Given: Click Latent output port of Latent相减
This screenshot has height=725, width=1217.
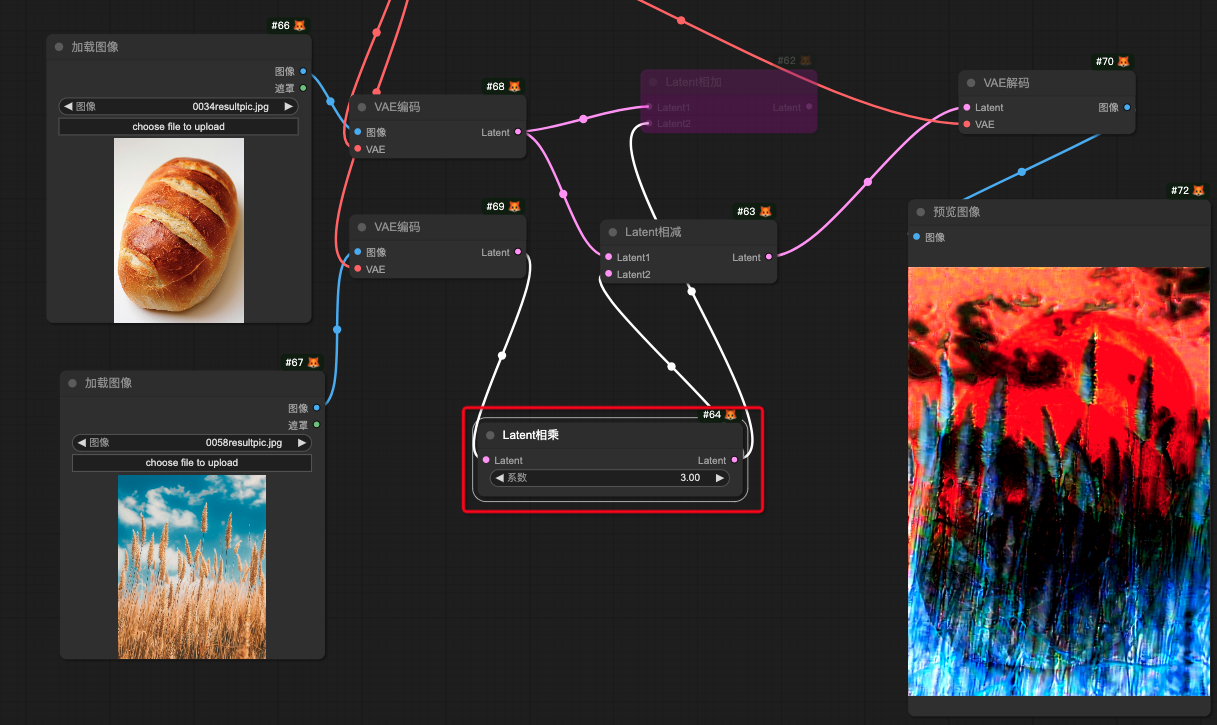Looking at the screenshot, I should [x=769, y=257].
